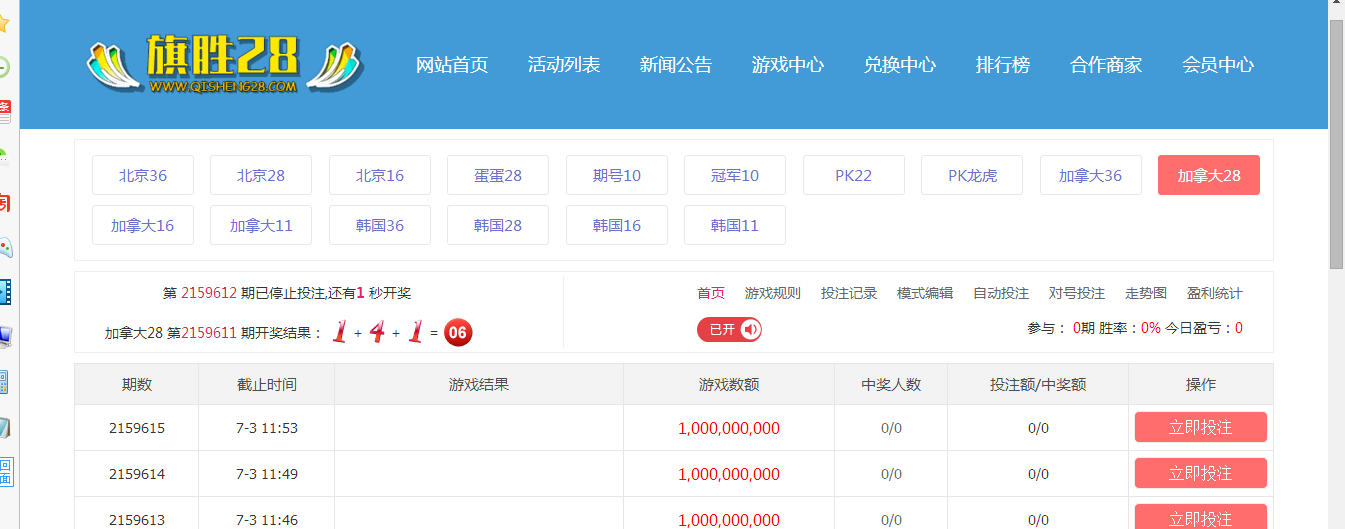Go to 自动投注 auto betting
This screenshot has width=1345, height=529.
[1001, 293]
